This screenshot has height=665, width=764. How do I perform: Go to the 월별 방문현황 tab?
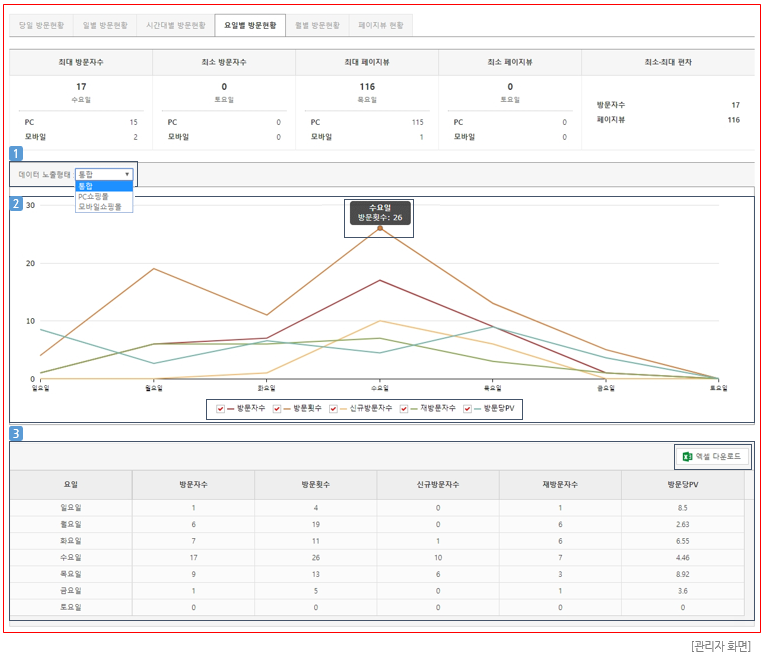coord(317,25)
